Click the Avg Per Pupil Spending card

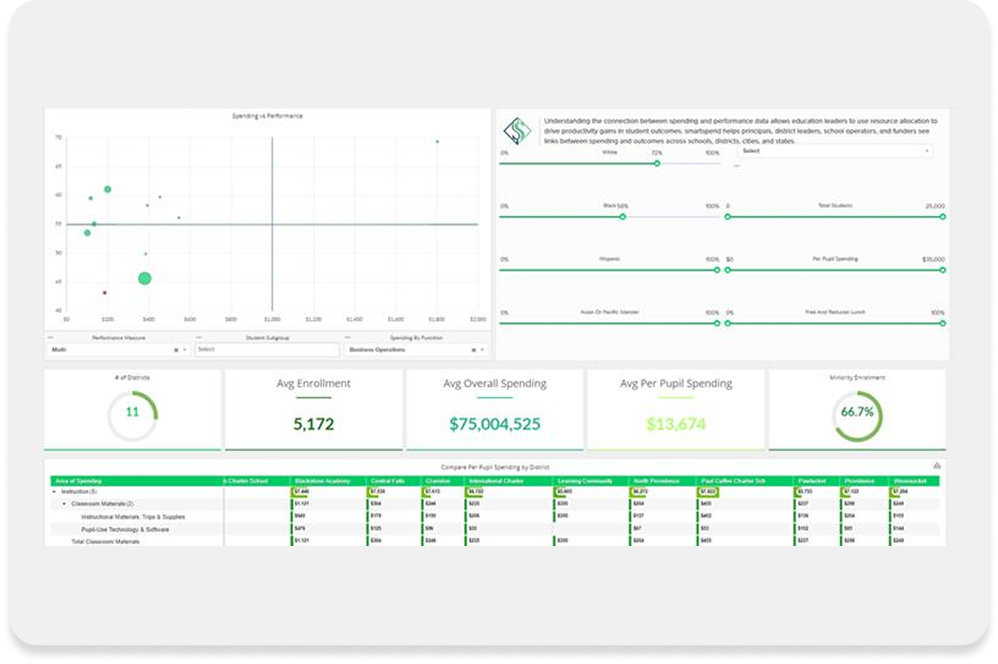(x=675, y=409)
